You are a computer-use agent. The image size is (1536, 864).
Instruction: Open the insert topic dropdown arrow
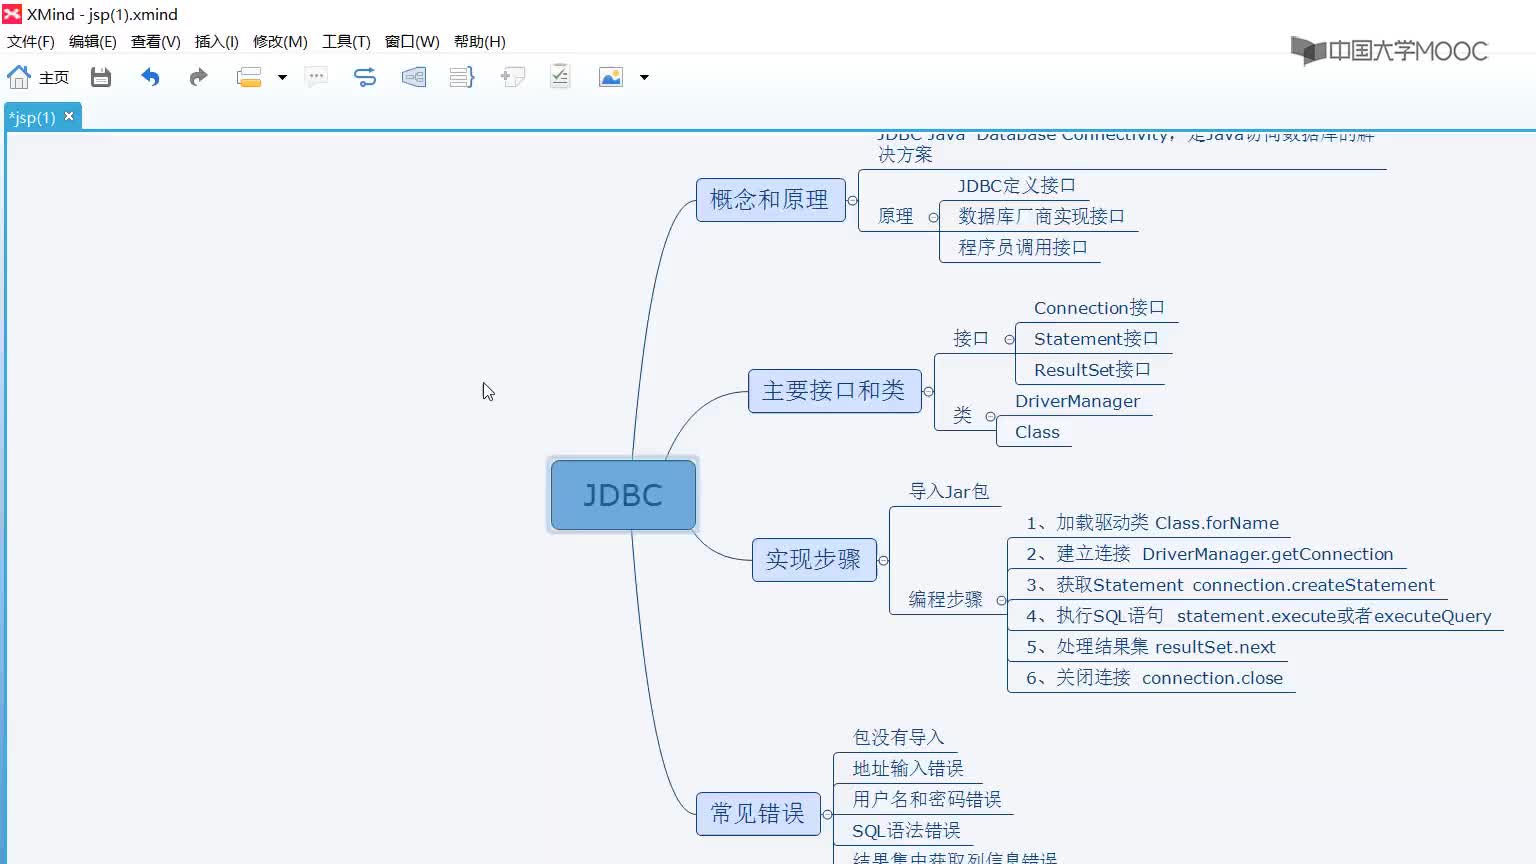point(282,77)
